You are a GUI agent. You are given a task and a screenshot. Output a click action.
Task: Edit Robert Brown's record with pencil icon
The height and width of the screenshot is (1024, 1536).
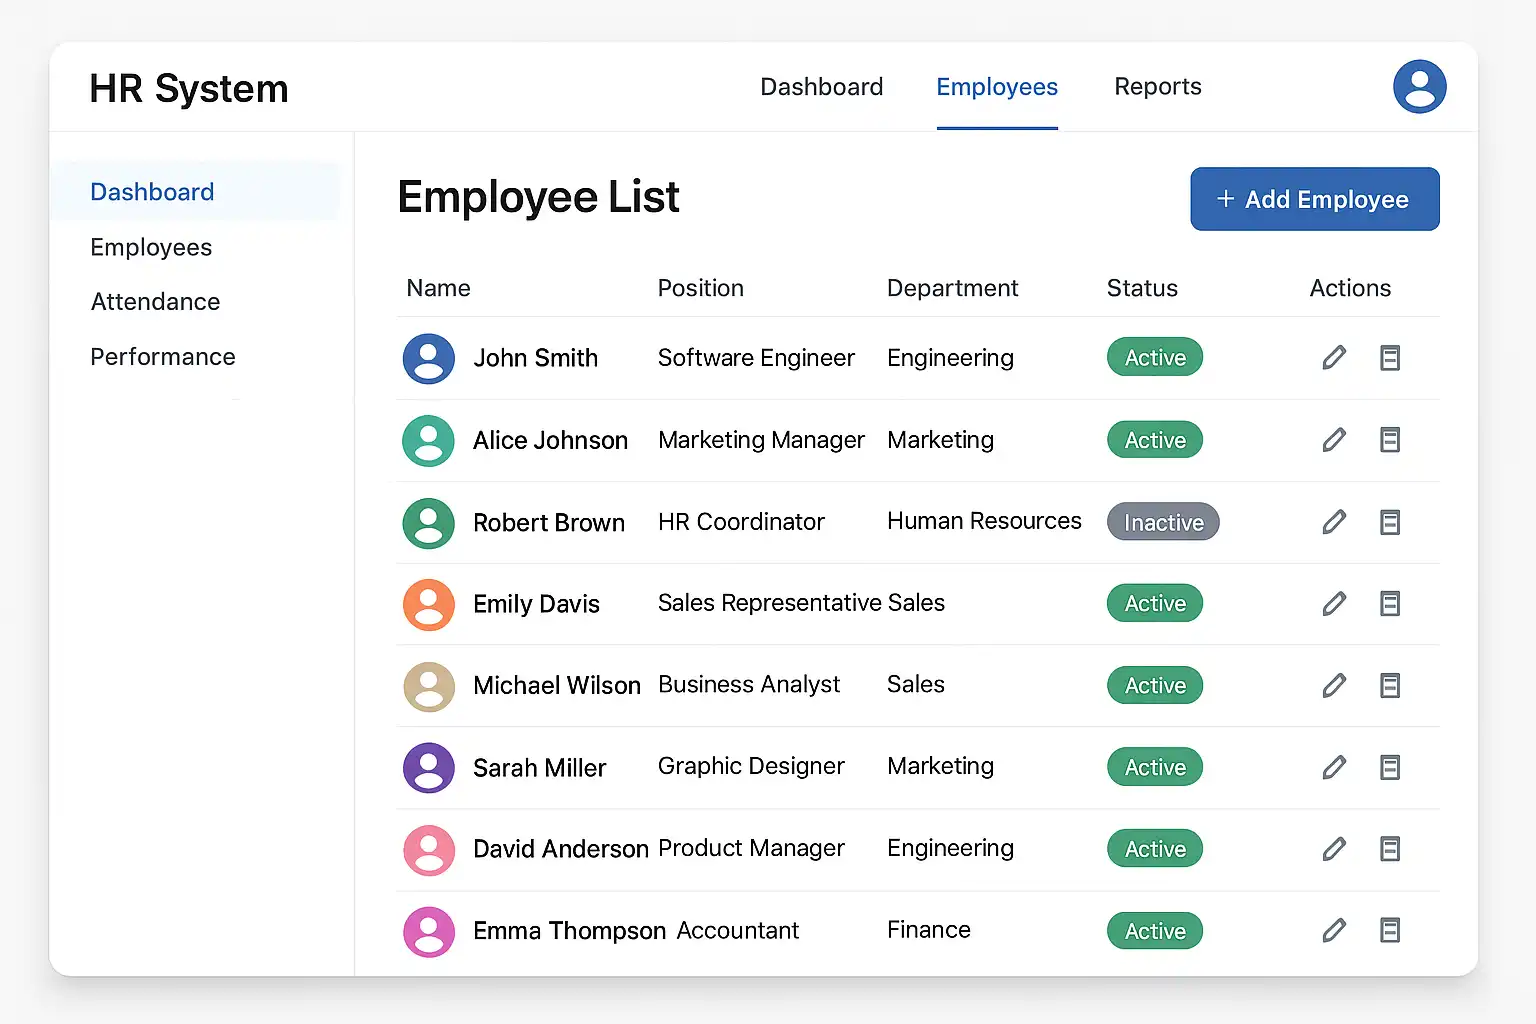[x=1334, y=522]
